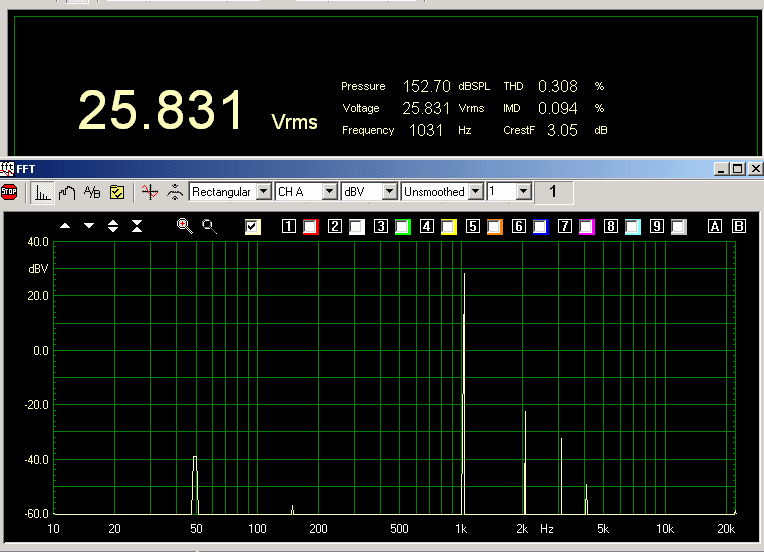Toggle the blue overlay 6 checkbox
The image size is (764, 552).
(540, 227)
